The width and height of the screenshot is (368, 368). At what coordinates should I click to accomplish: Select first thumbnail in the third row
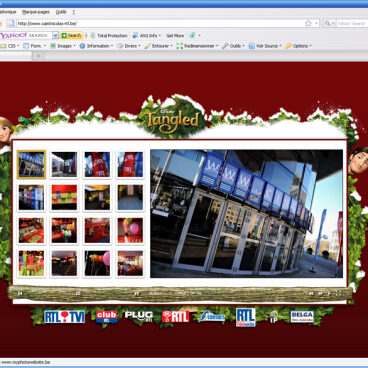point(31,231)
